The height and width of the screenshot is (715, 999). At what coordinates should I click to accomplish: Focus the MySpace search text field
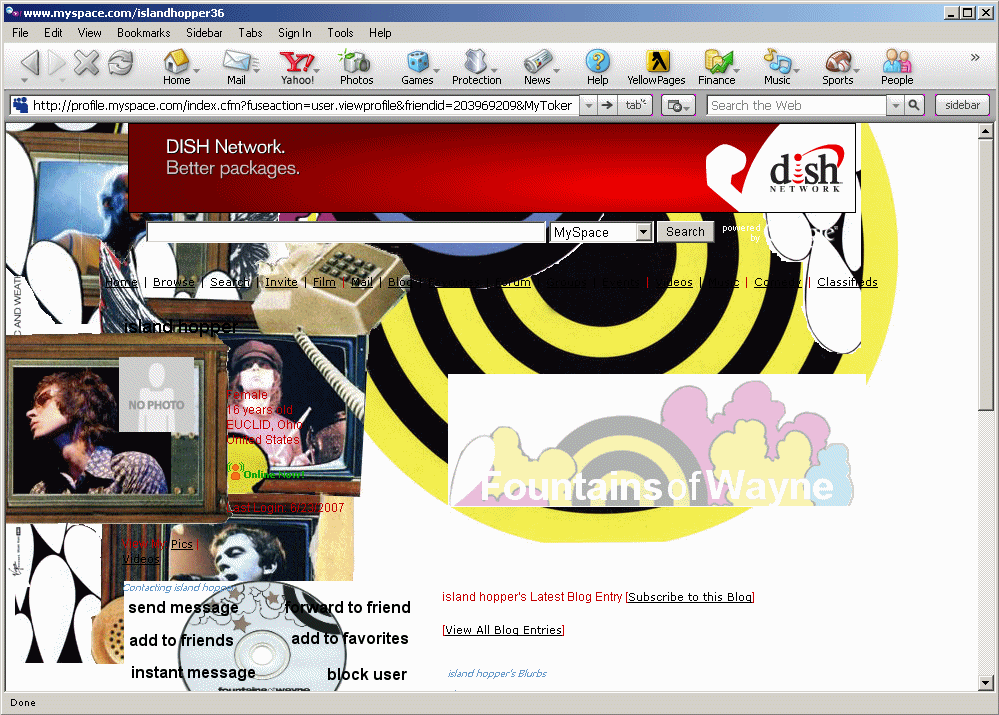[346, 232]
